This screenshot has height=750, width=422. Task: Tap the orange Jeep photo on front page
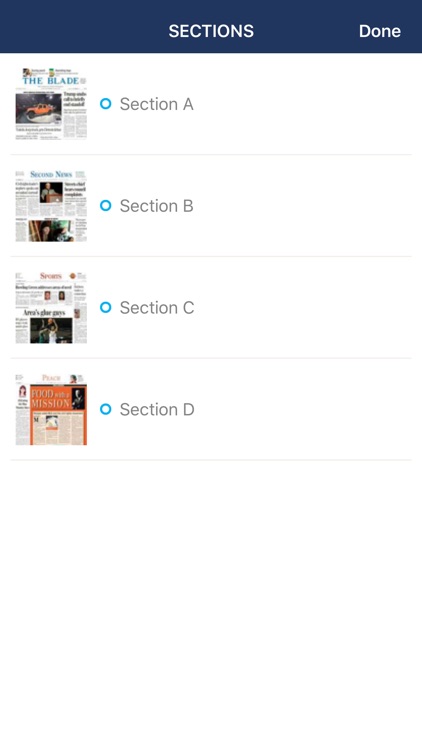(x=38, y=109)
